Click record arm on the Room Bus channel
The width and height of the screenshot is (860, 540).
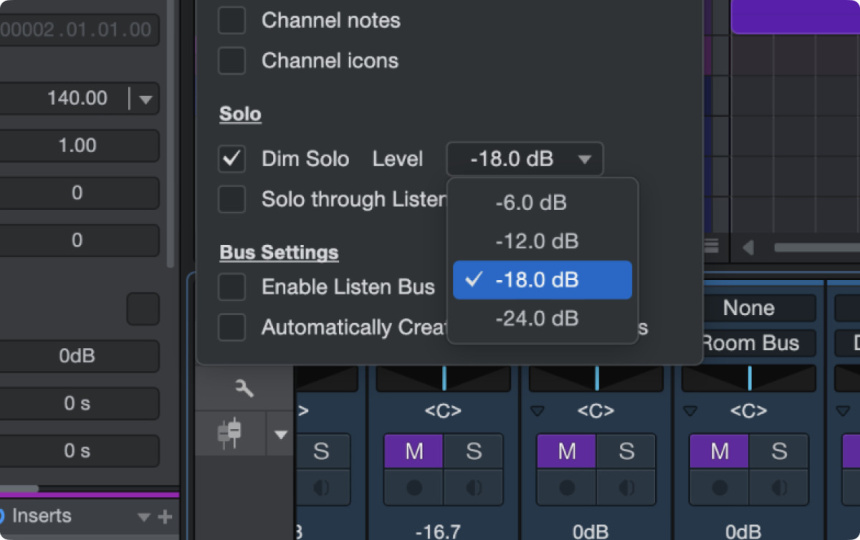pyautogui.click(x=720, y=487)
